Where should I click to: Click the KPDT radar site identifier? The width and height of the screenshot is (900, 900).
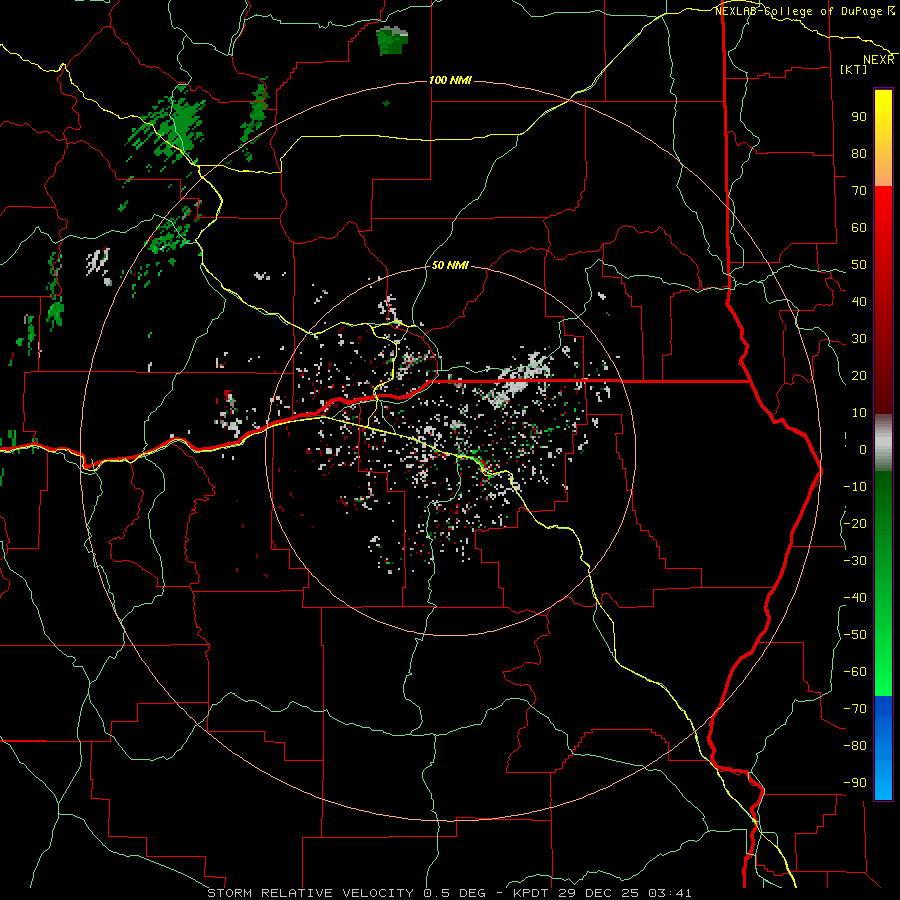click(x=531, y=893)
